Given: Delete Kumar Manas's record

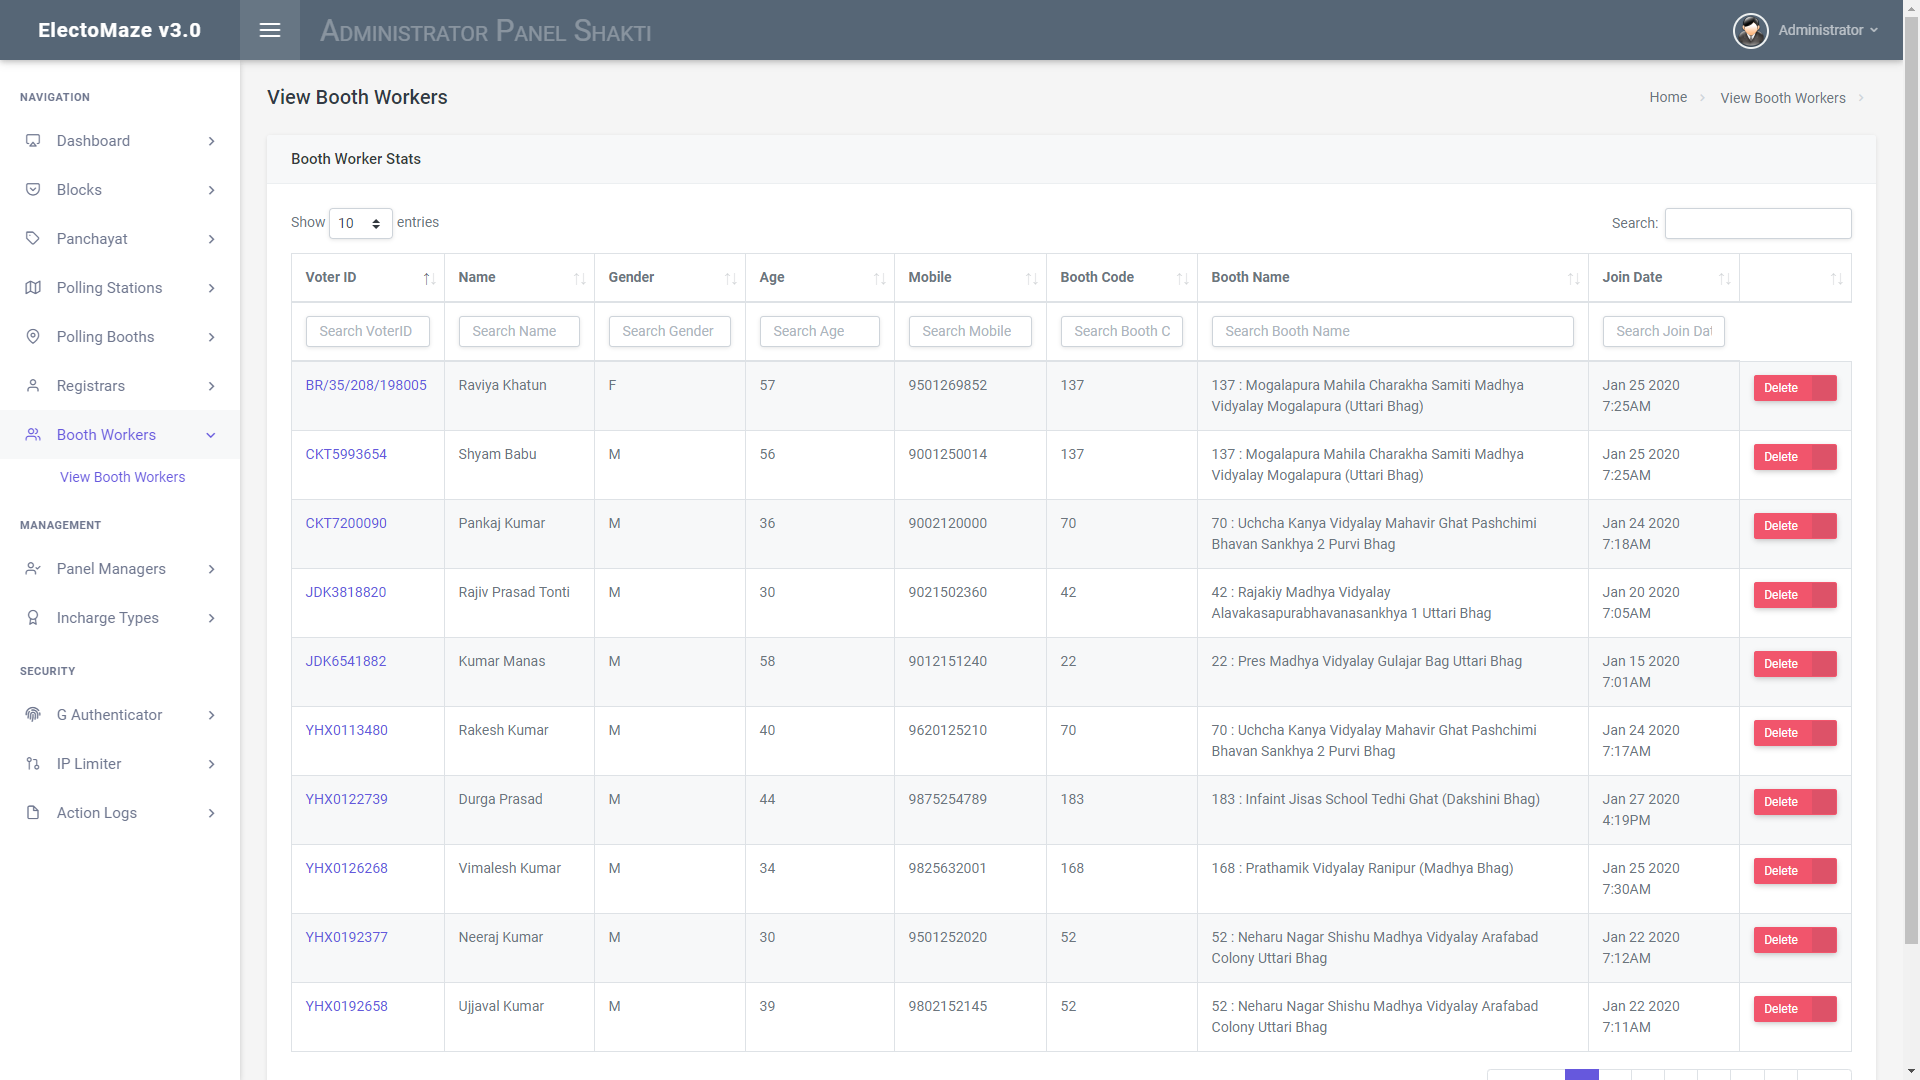Looking at the screenshot, I should click(1794, 664).
